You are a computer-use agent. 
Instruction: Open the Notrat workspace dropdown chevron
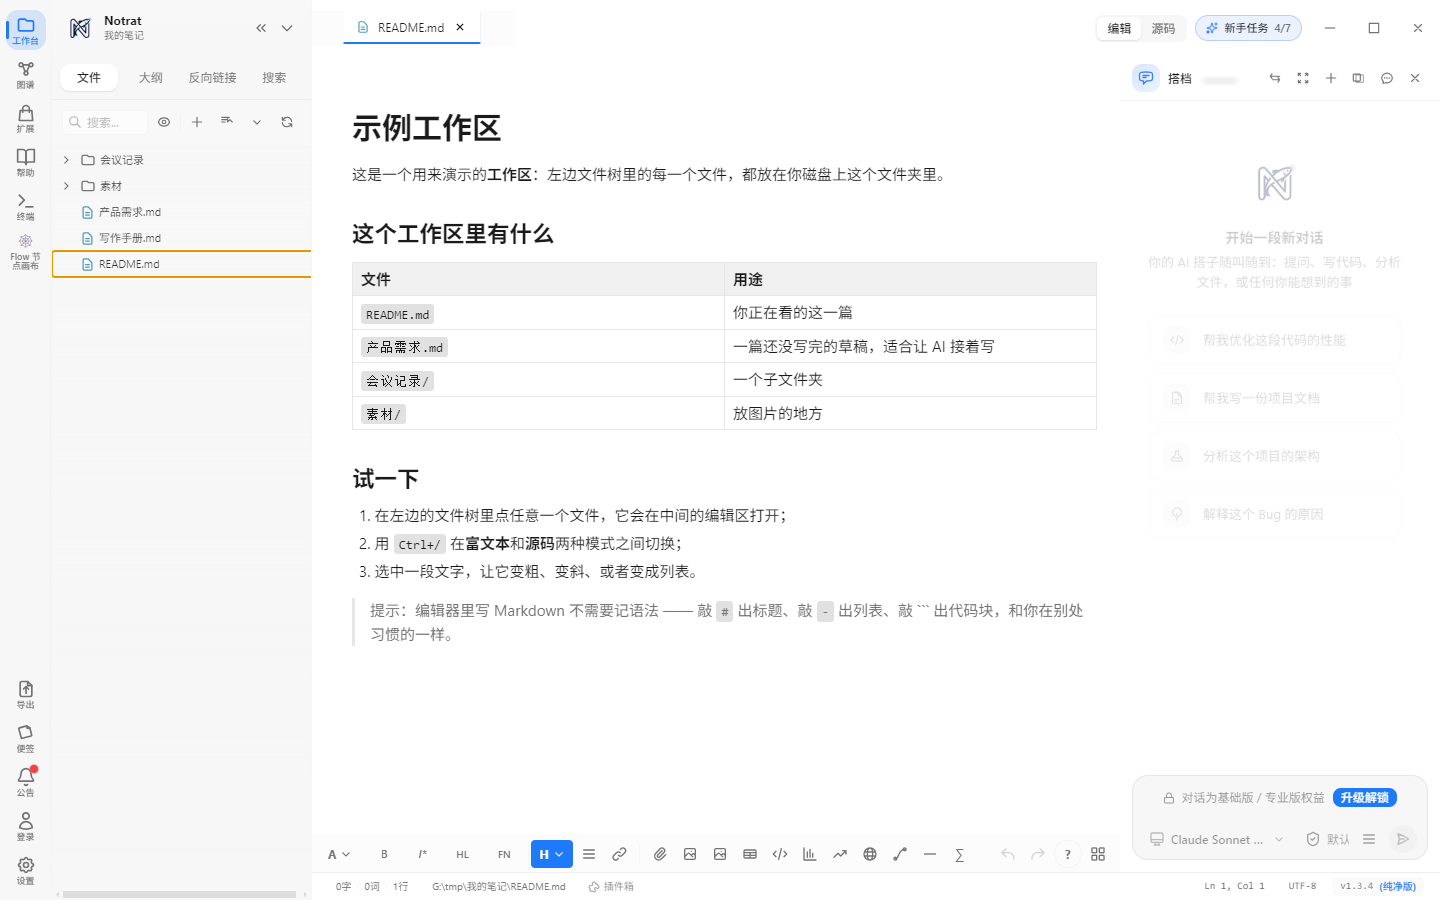[x=287, y=28]
